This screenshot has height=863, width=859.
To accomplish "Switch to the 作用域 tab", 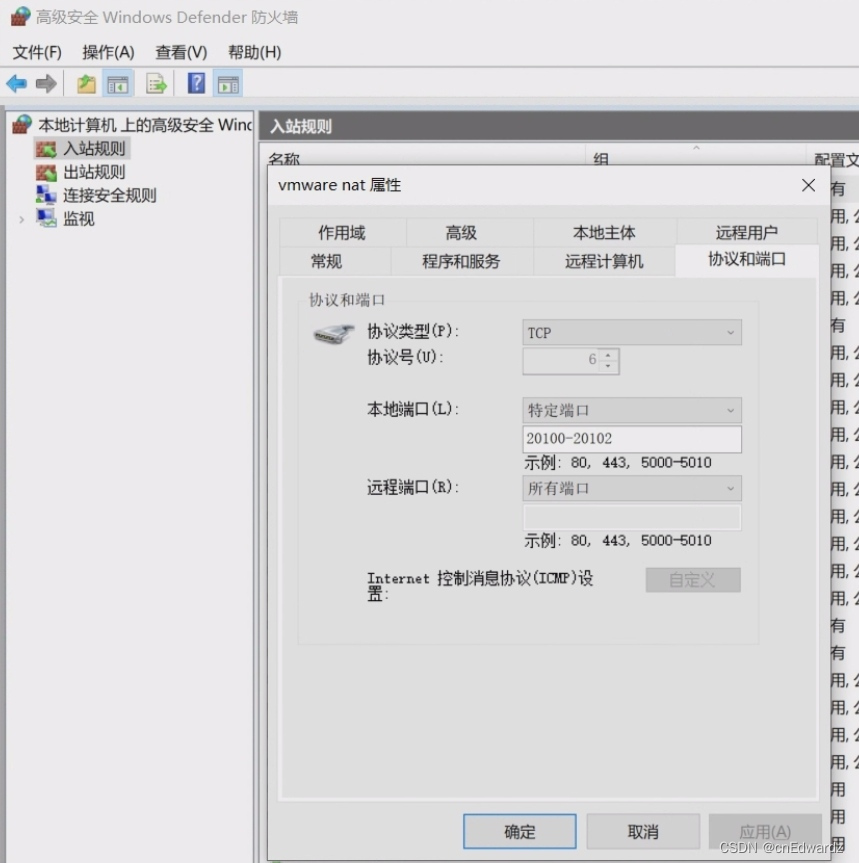I will 342,232.
